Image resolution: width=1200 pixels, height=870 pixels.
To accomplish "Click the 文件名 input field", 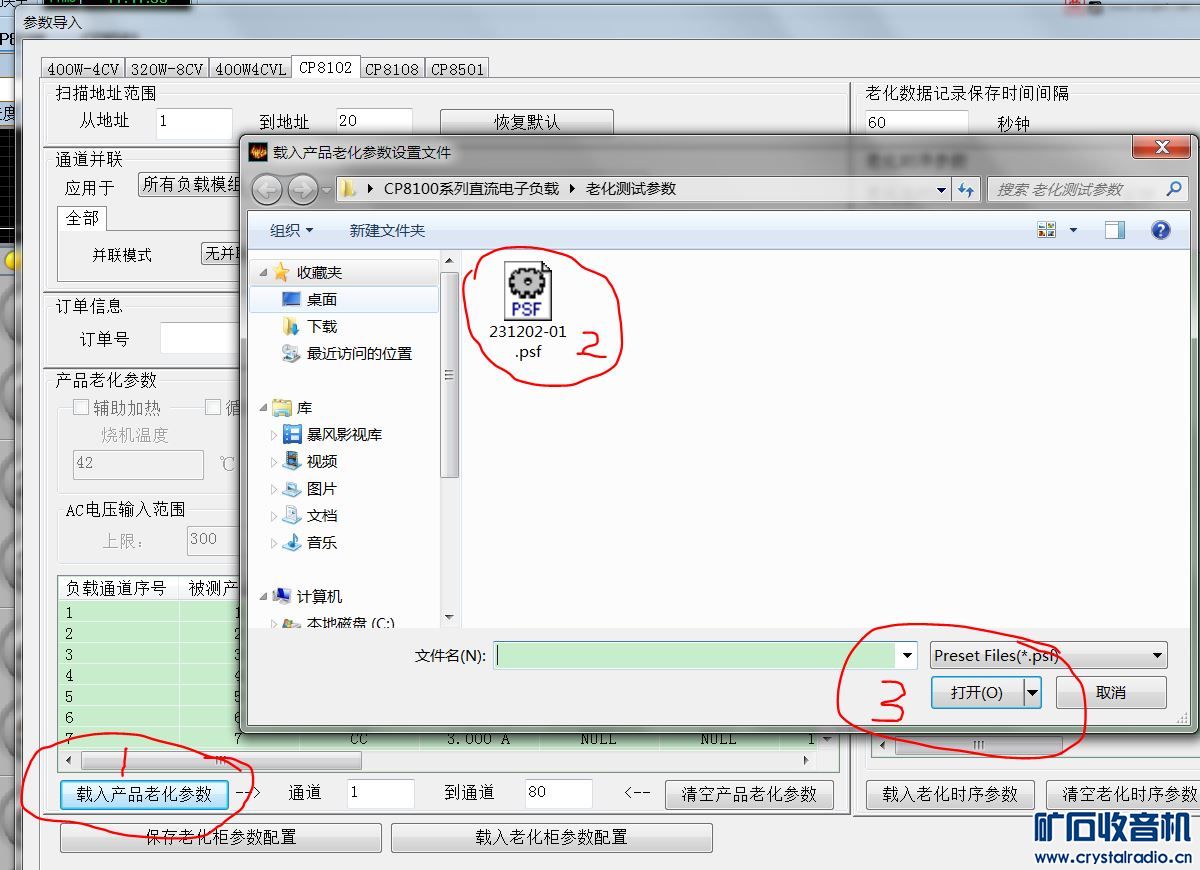I will coord(696,656).
